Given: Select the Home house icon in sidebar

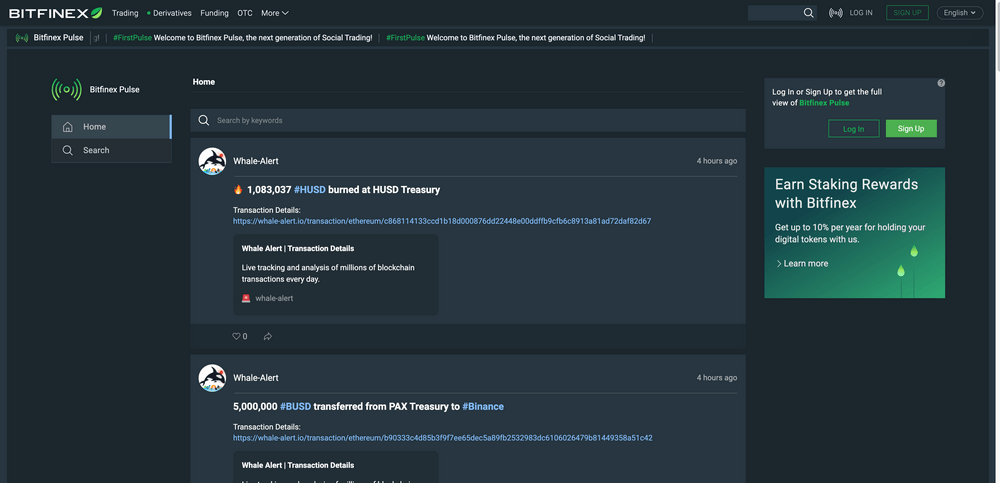Looking at the screenshot, I should 68,127.
